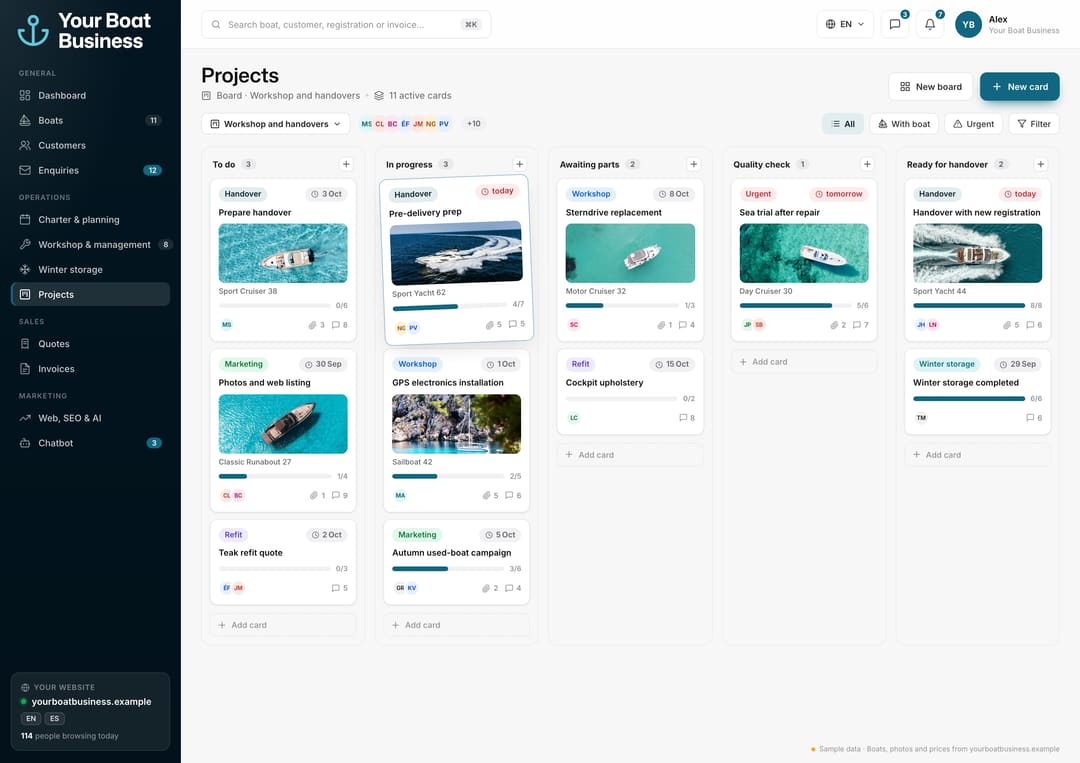The height and width of the screenshot is (763, 1080).
Task: Click comment icon on Cockpit upholstery card
Action: pos(683,417)
